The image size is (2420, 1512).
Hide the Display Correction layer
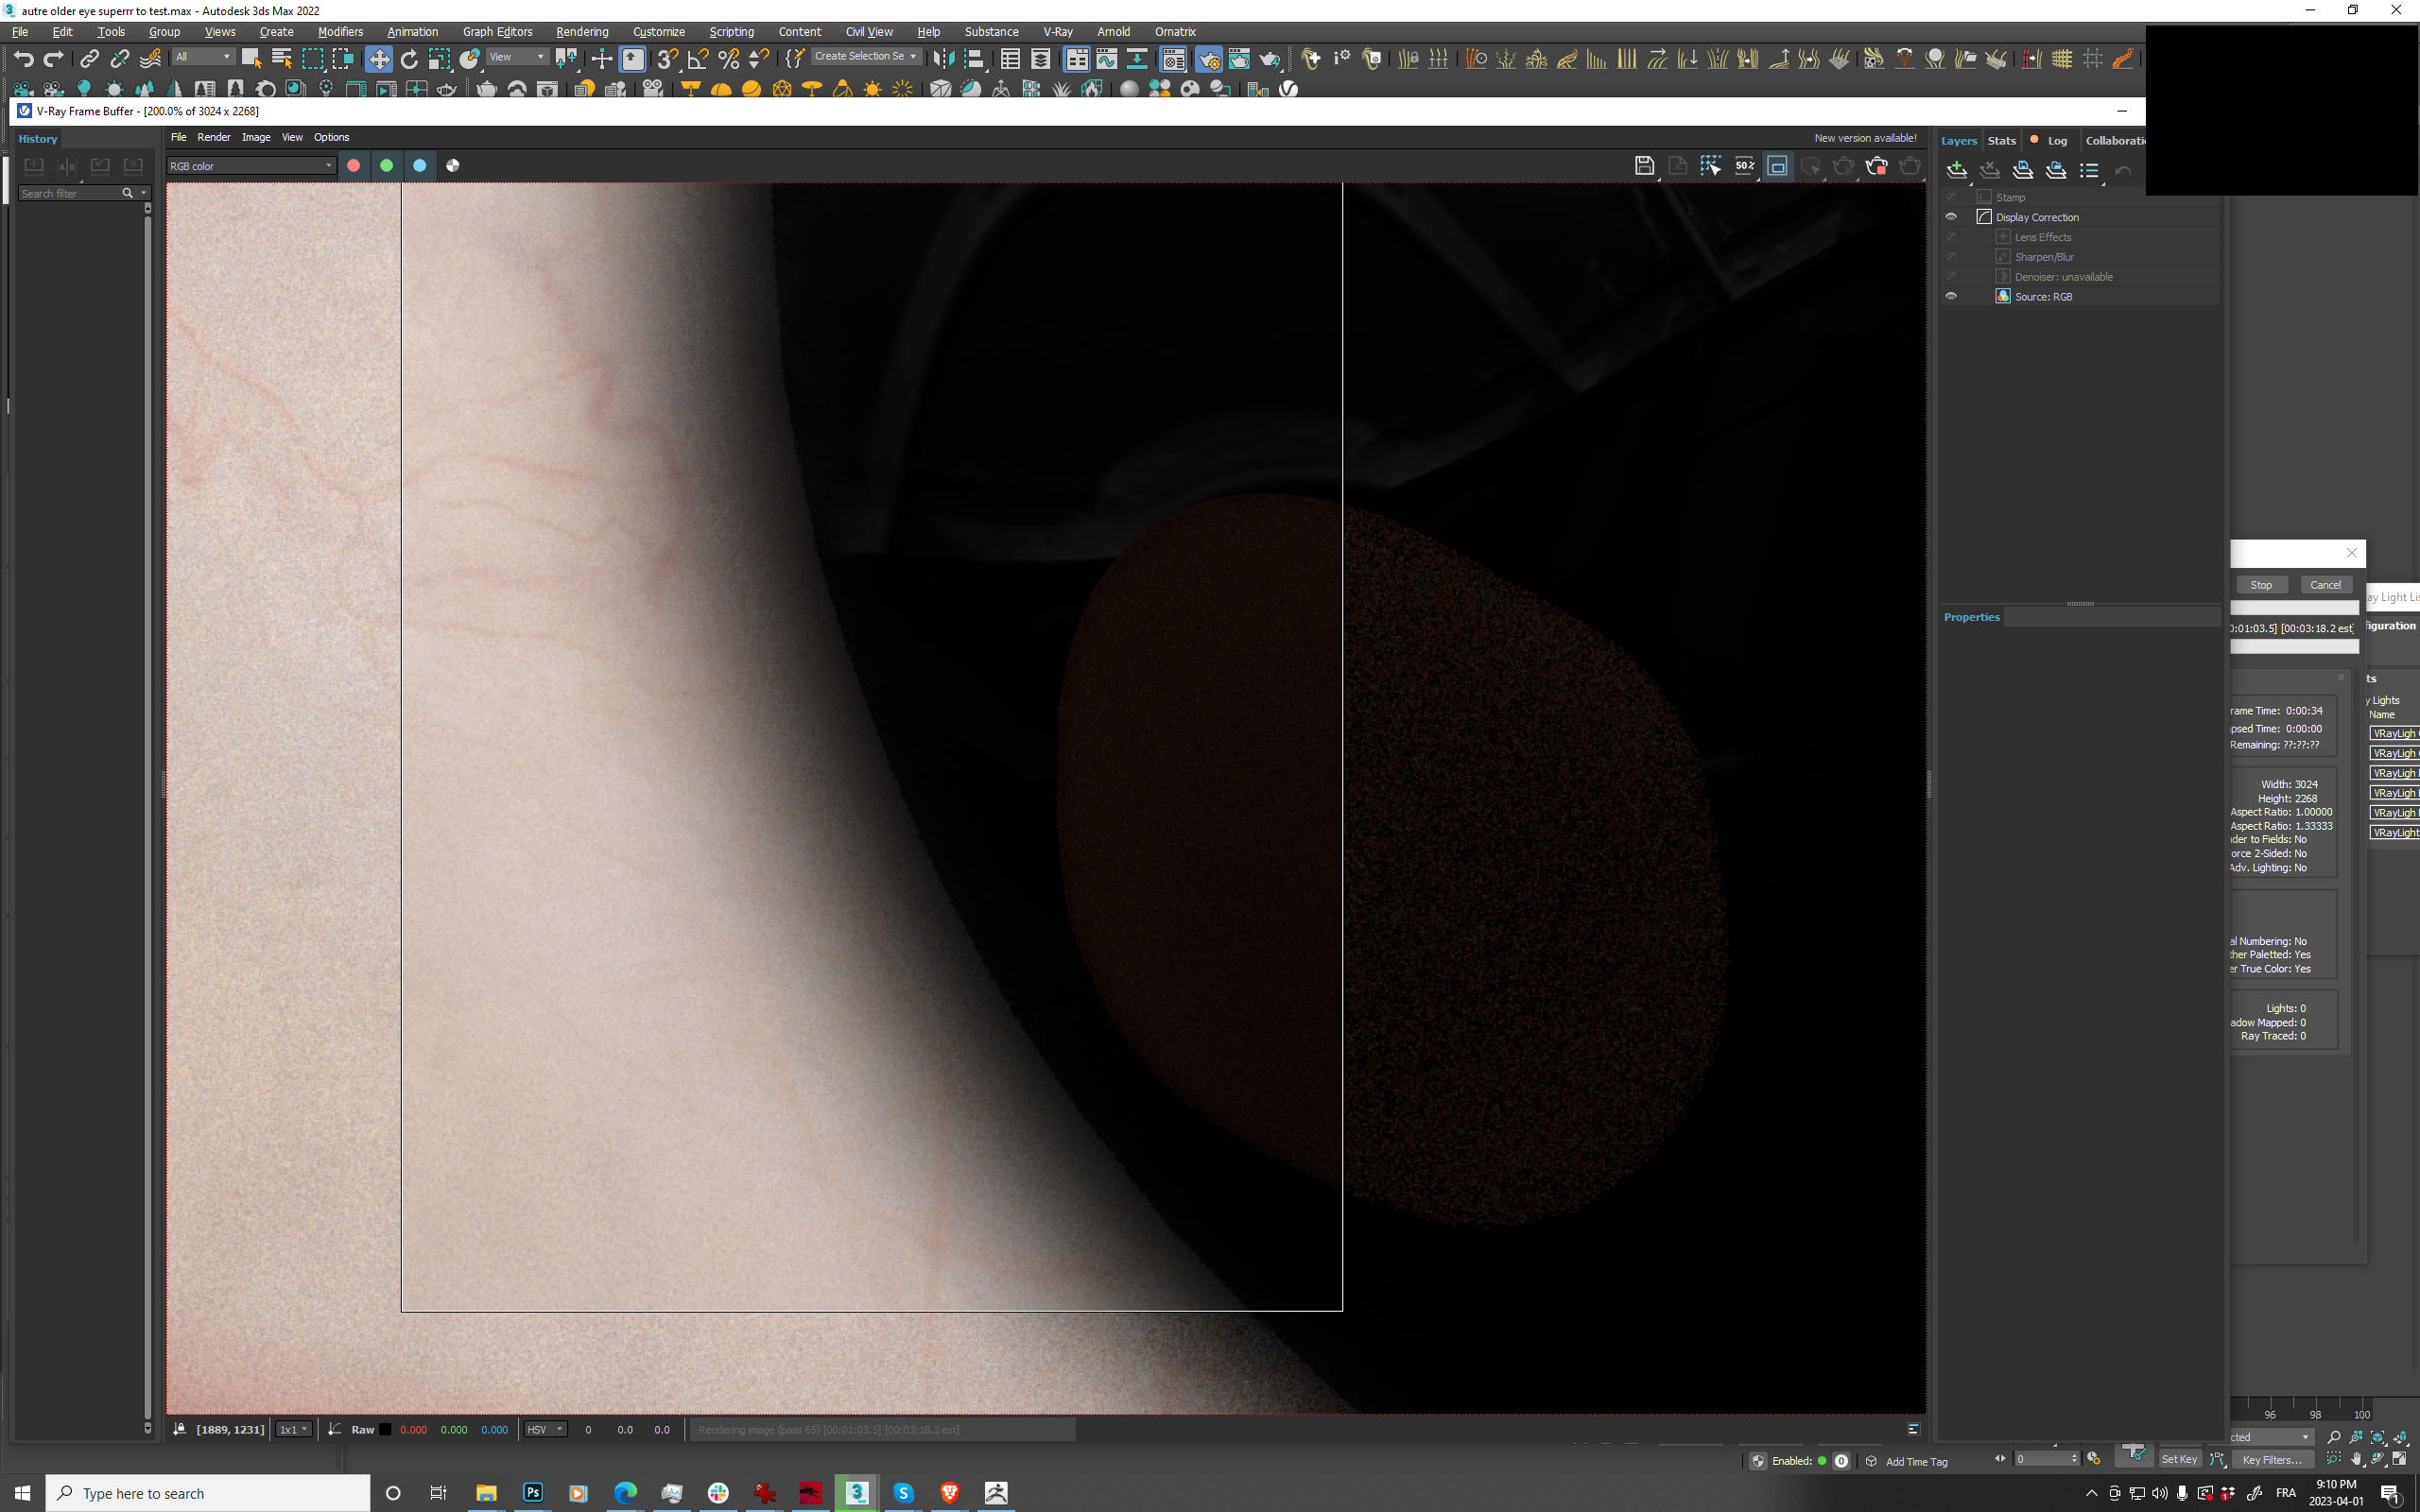tap(1950, 217)
